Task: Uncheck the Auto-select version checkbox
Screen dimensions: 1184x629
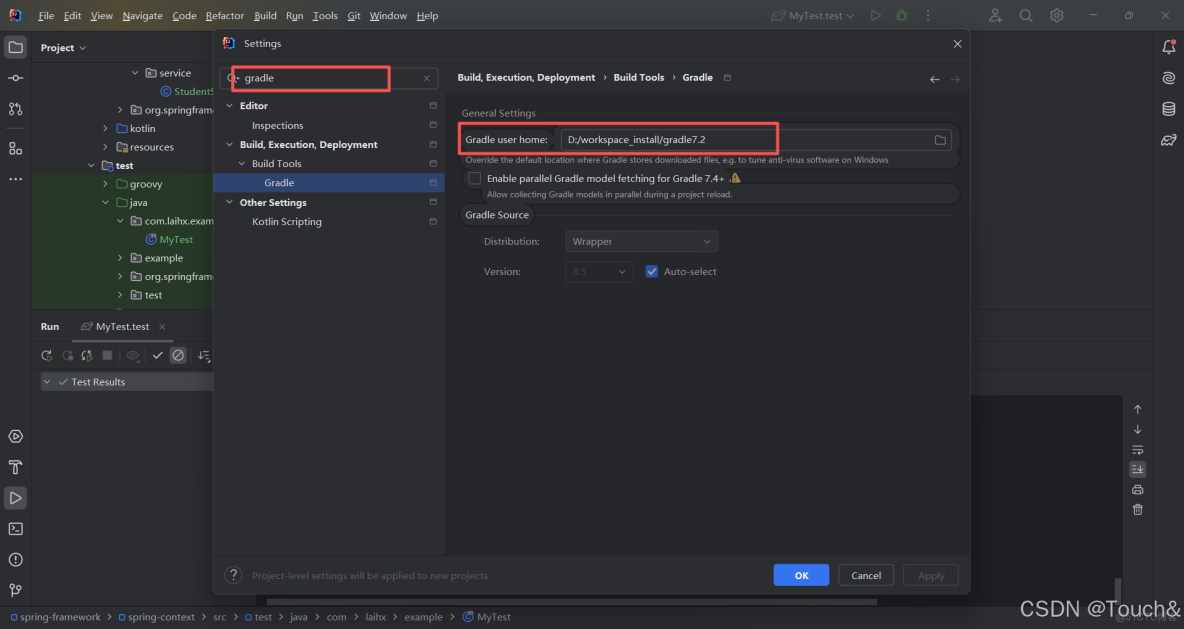Action: pyautogui.click(x=651, y=271)
